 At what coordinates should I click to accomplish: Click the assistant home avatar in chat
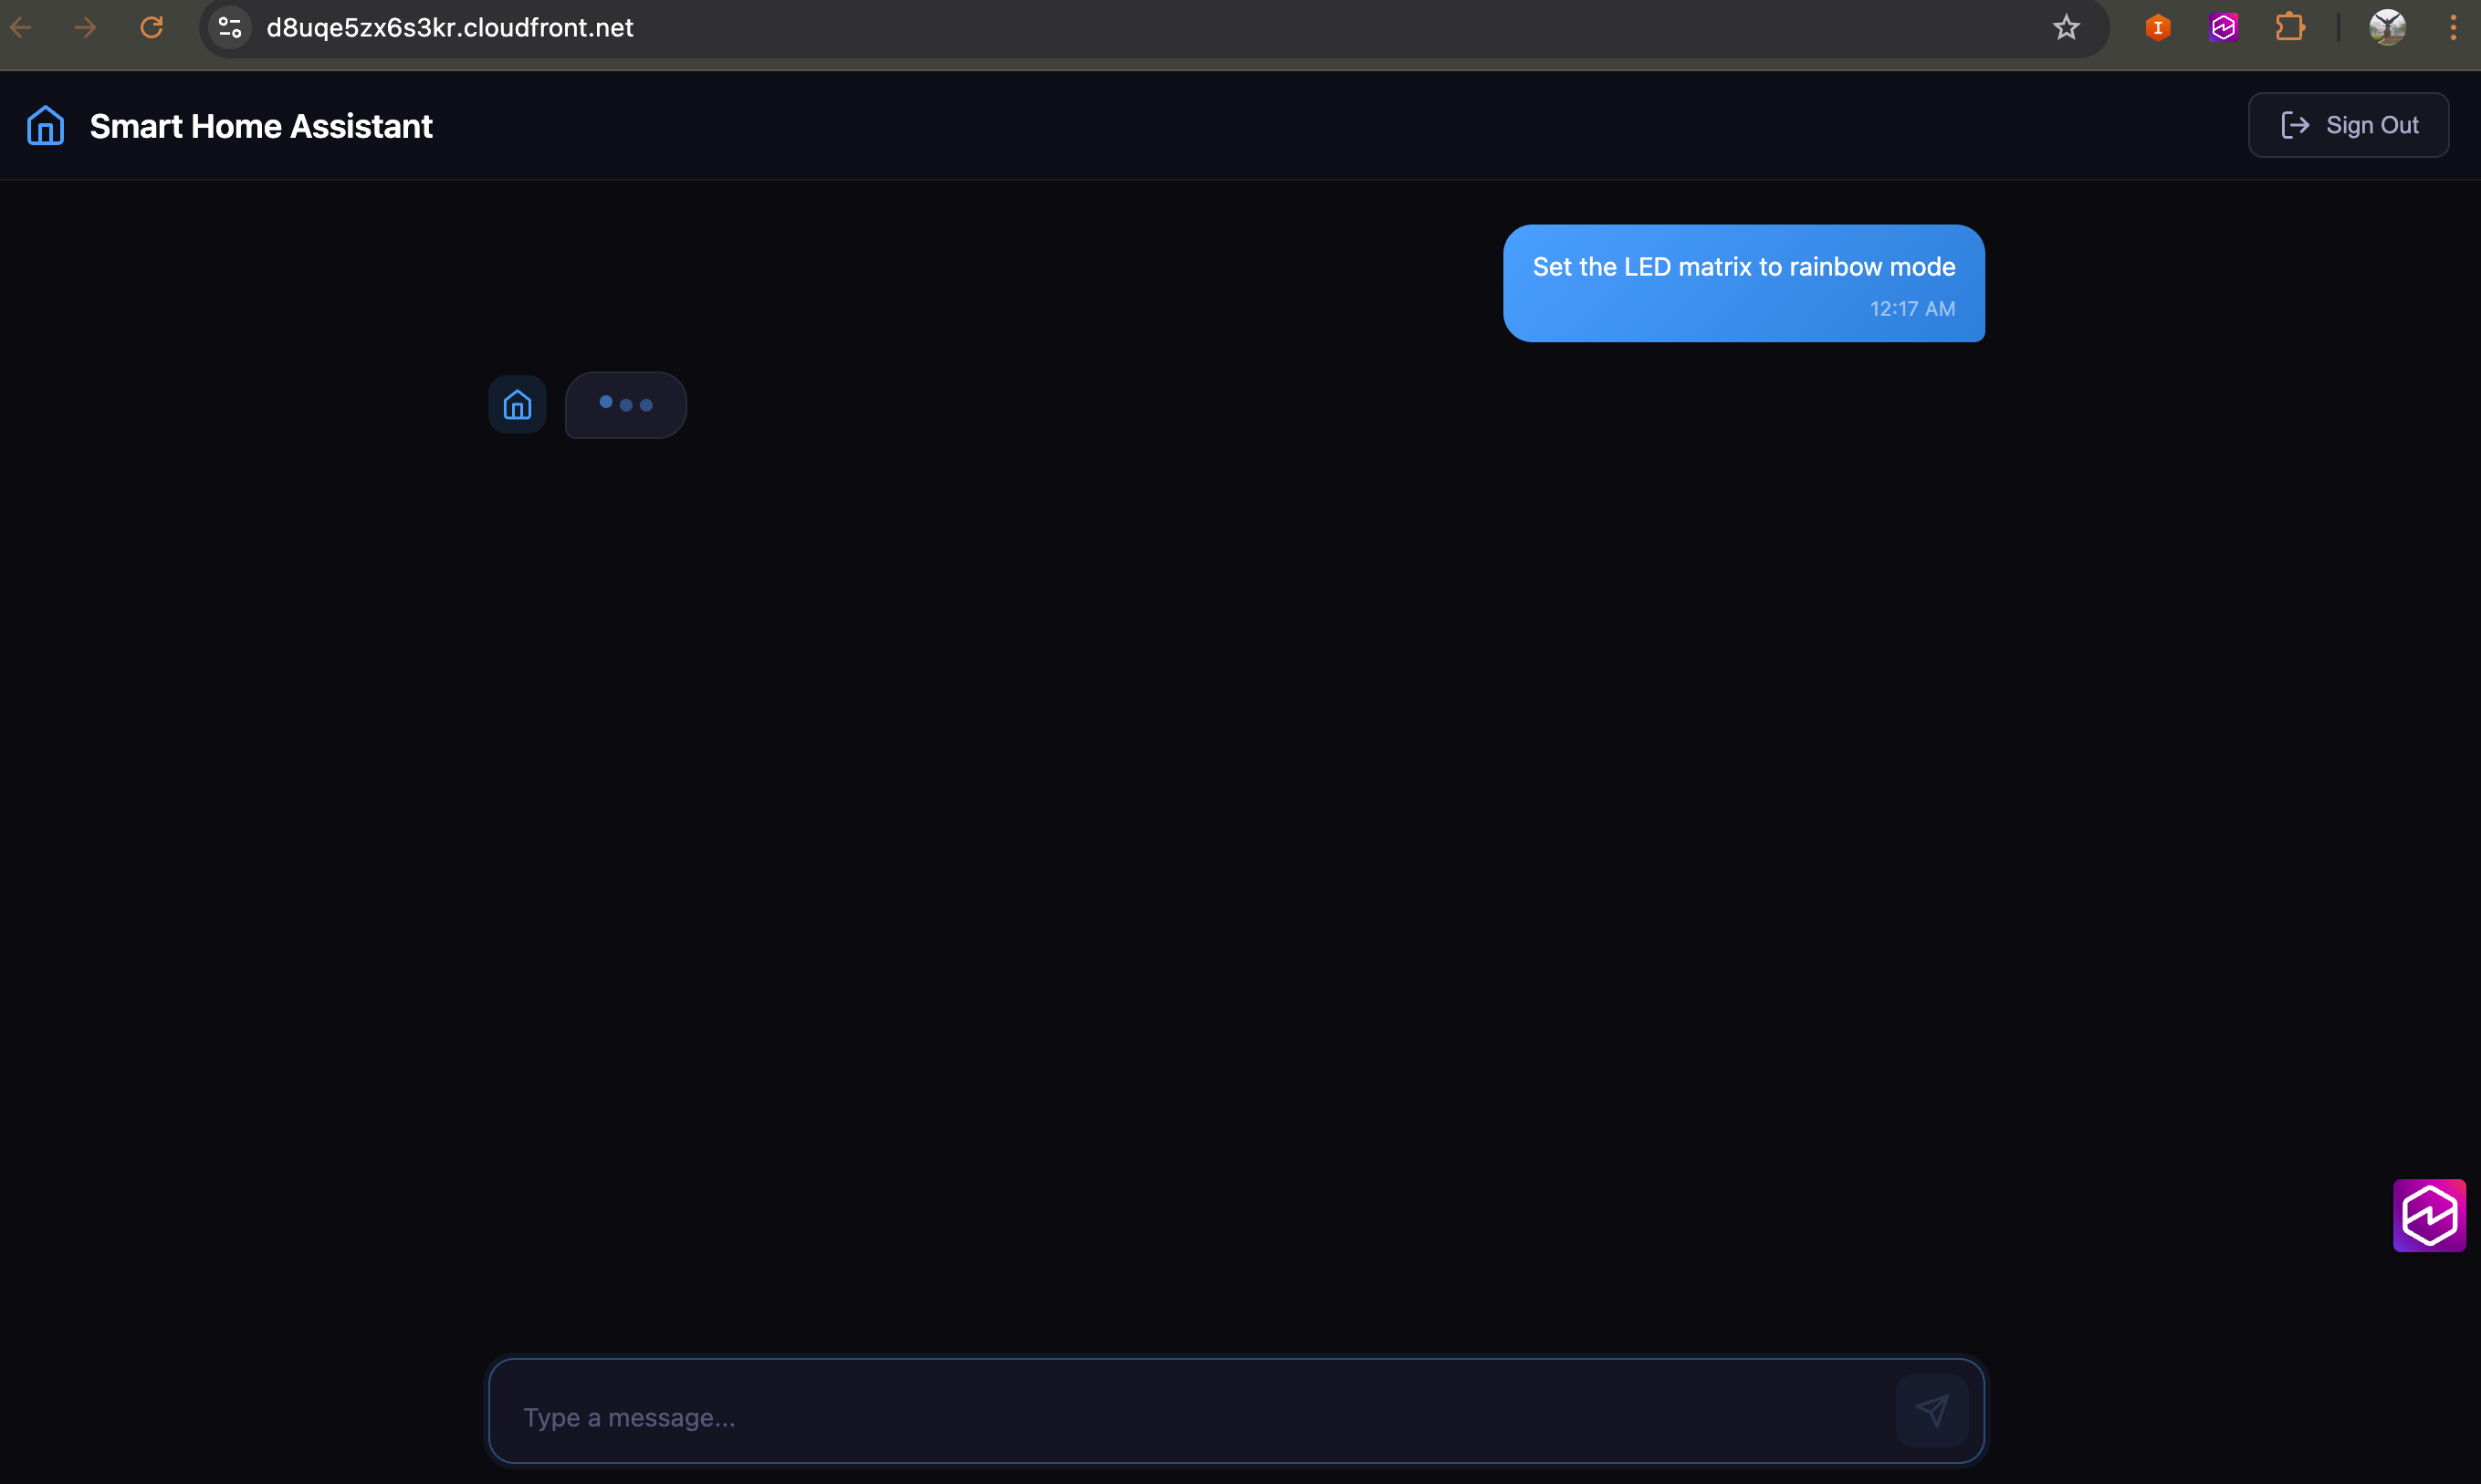(517, 405)
